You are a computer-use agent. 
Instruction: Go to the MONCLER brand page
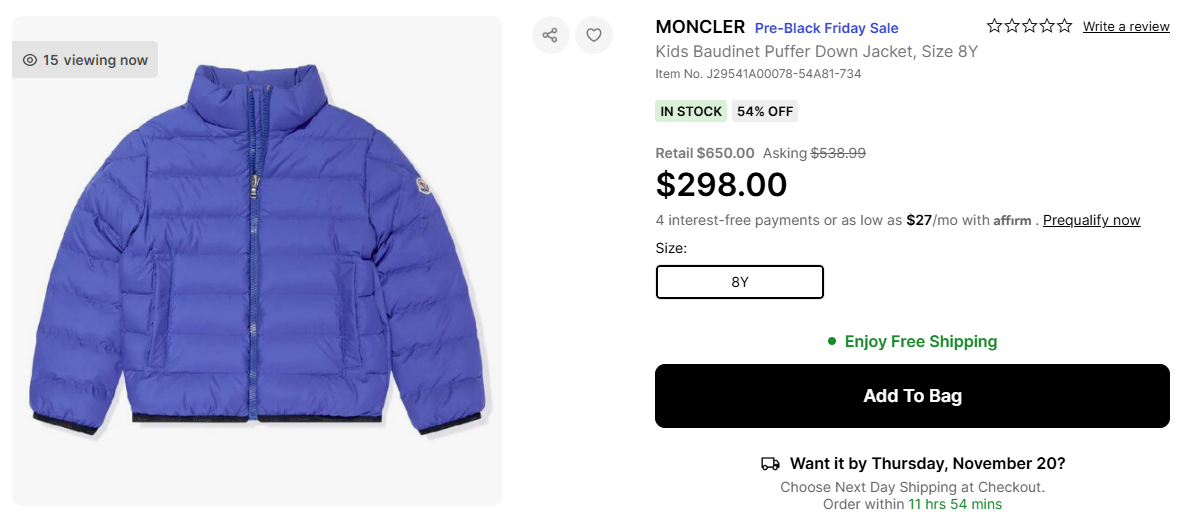point(700,27)
